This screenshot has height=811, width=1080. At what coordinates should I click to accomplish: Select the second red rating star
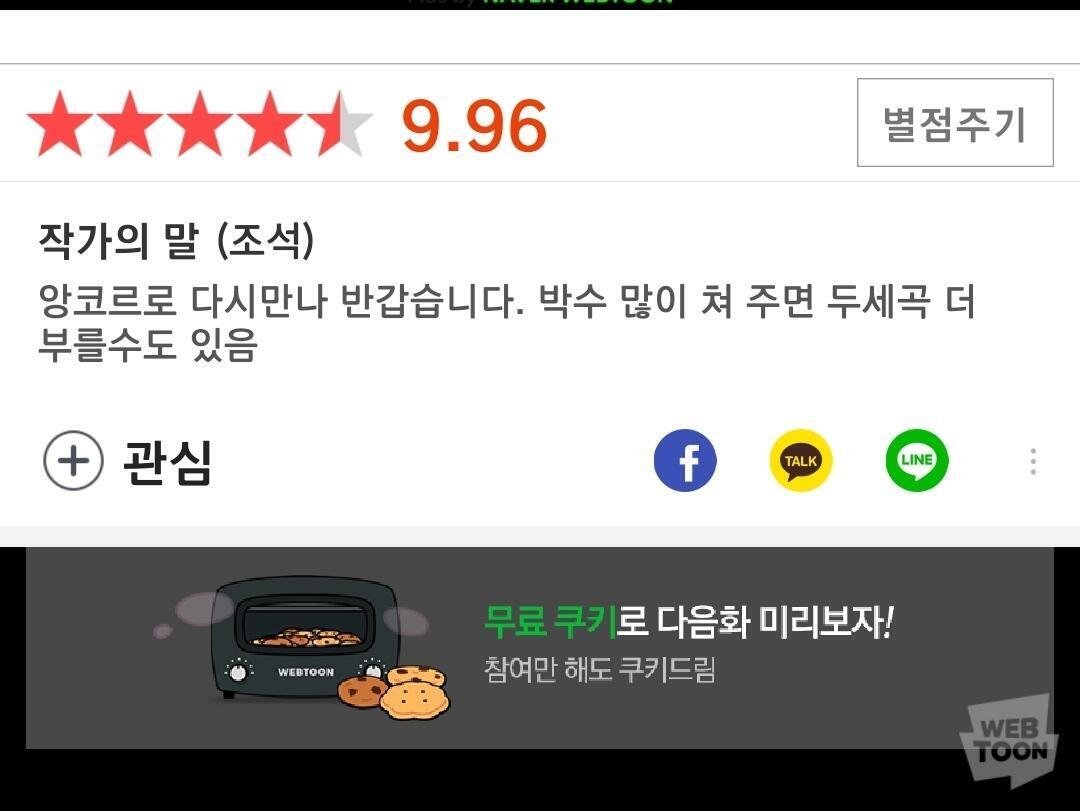[x=130, y=124]
